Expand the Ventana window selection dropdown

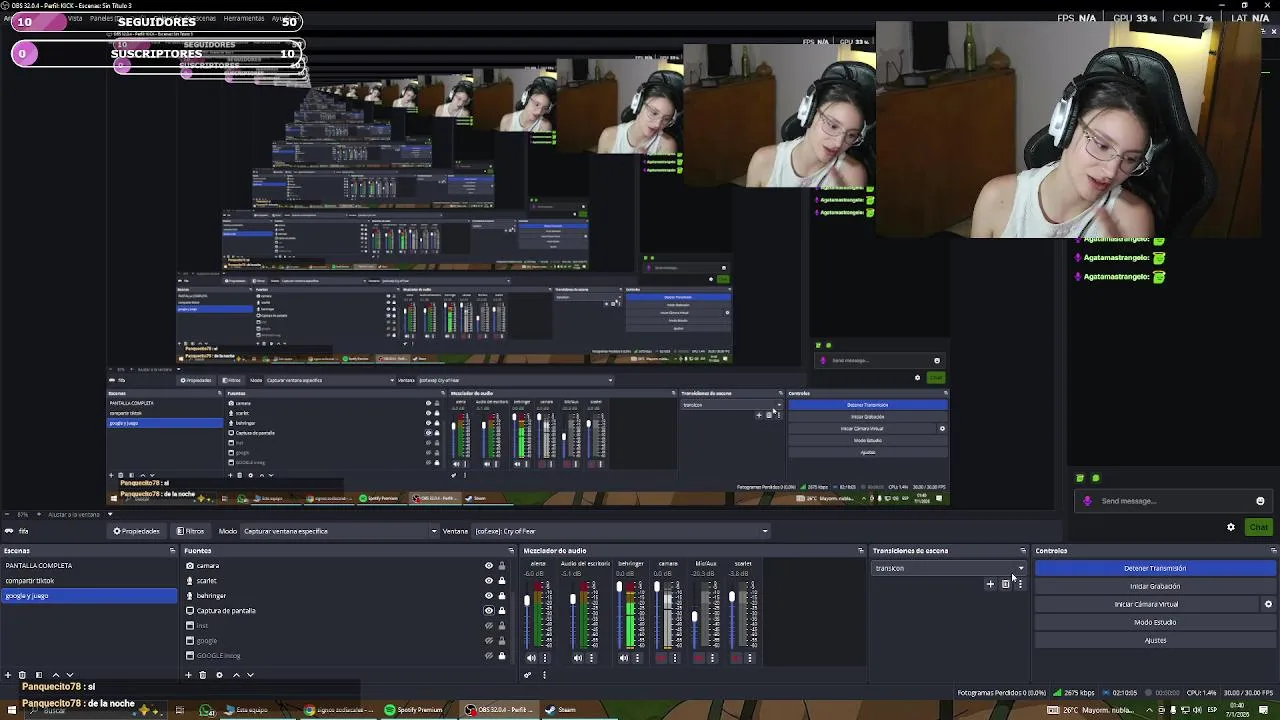click(x=621, y=531)
